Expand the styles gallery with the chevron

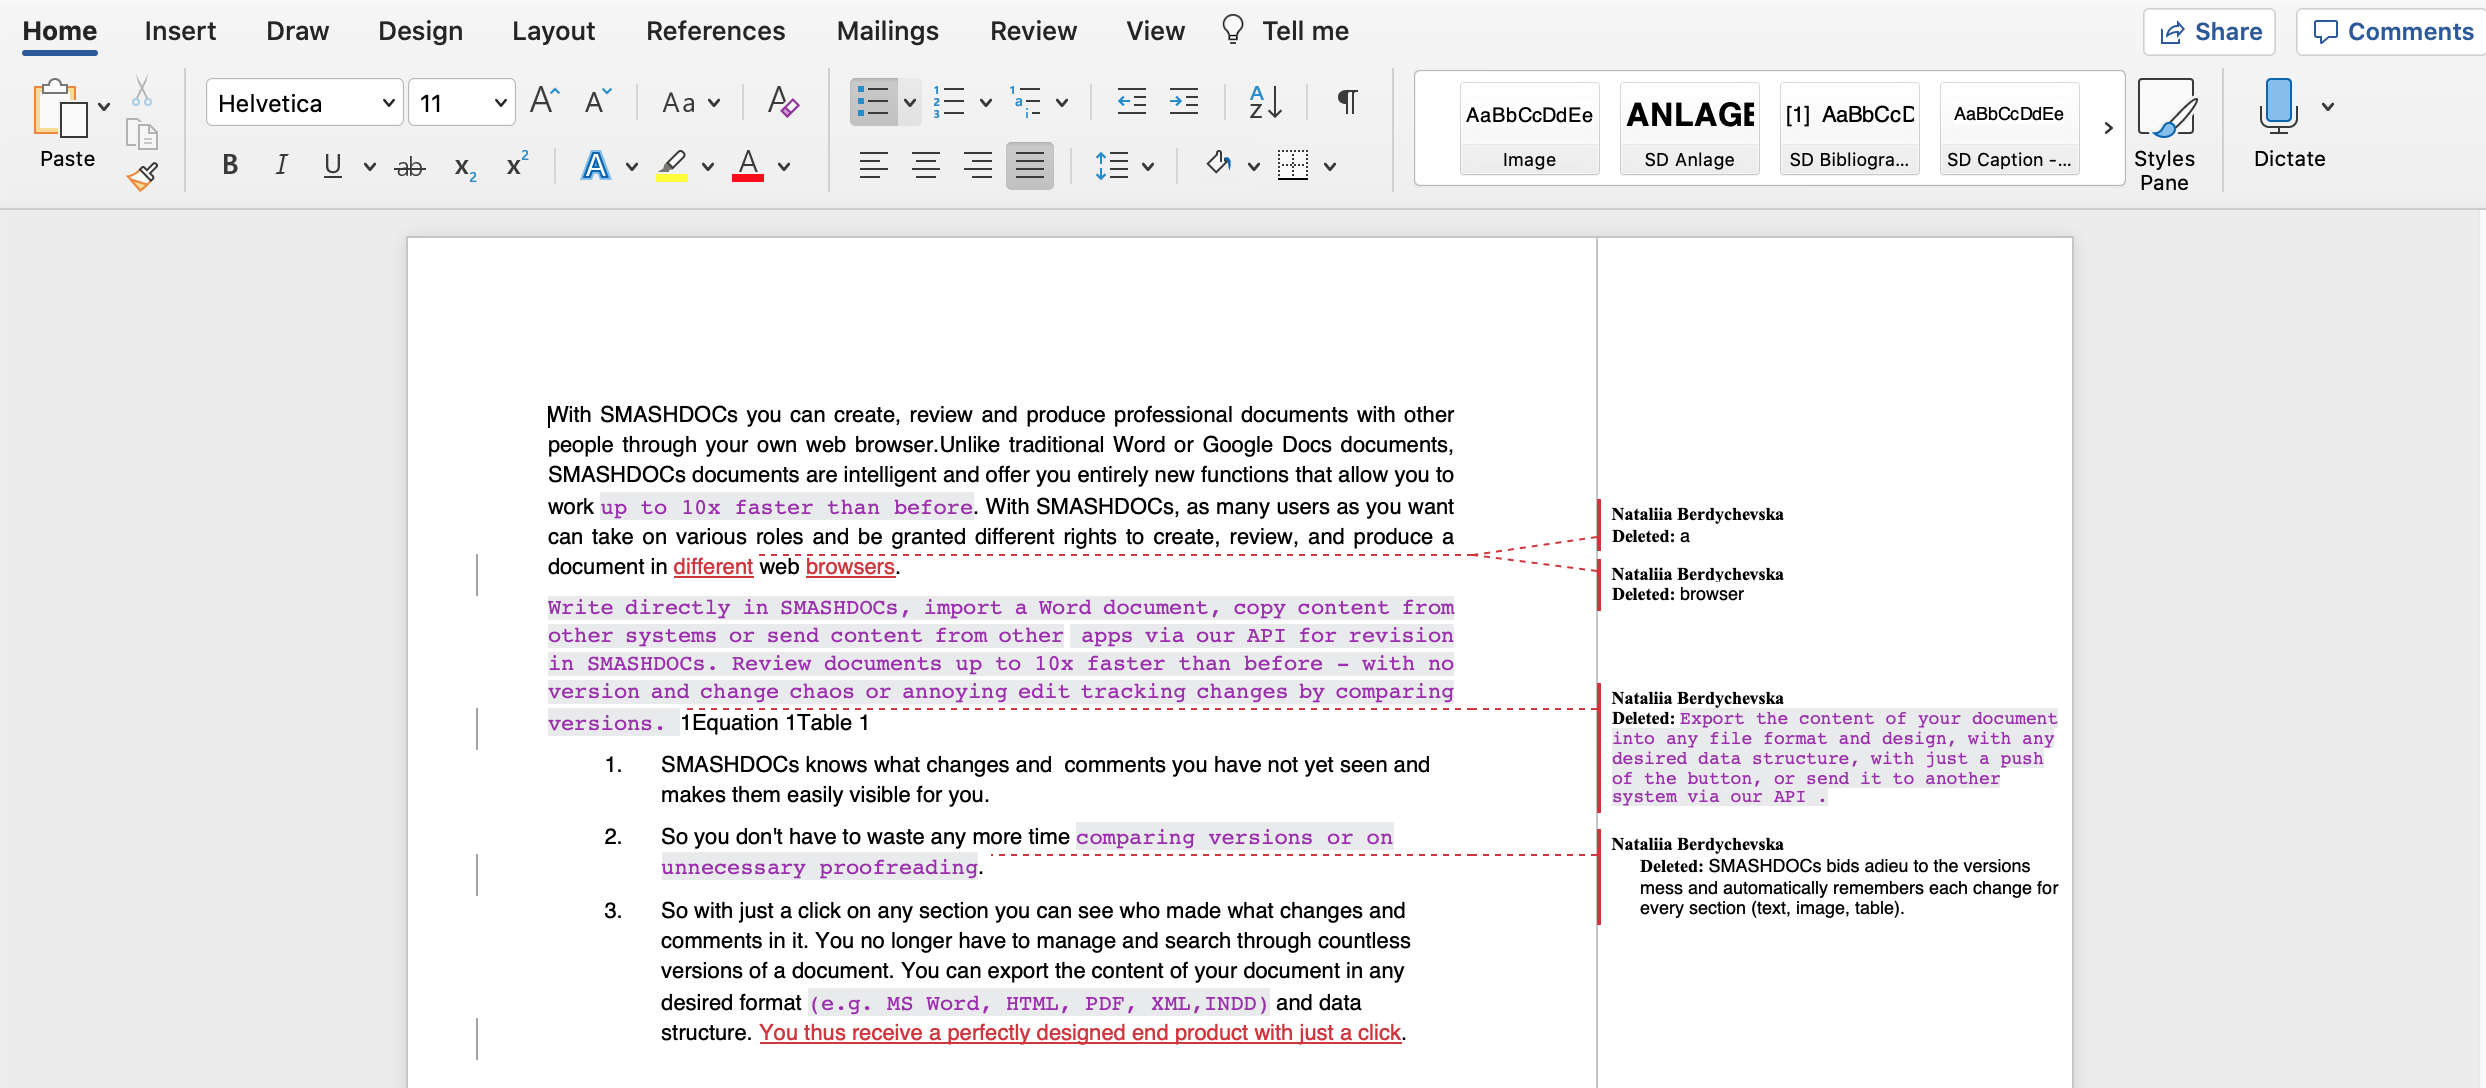pyautogui.click(x=2108, y=128)
